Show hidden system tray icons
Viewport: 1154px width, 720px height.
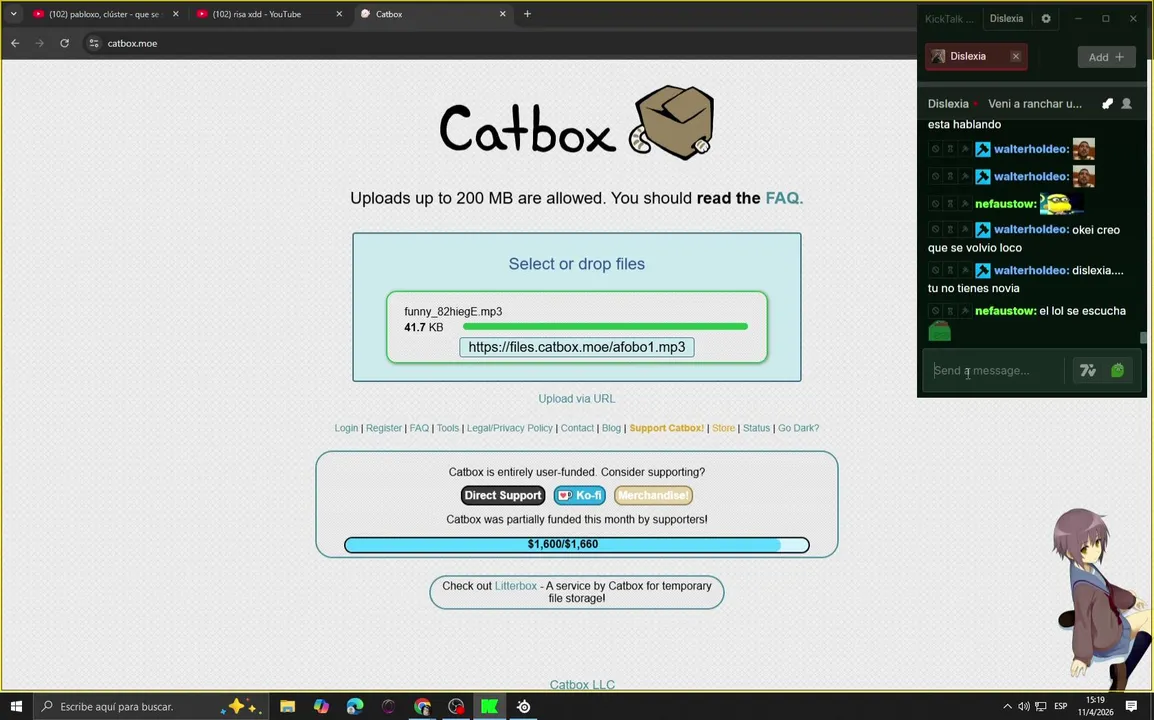point(1007,707)
